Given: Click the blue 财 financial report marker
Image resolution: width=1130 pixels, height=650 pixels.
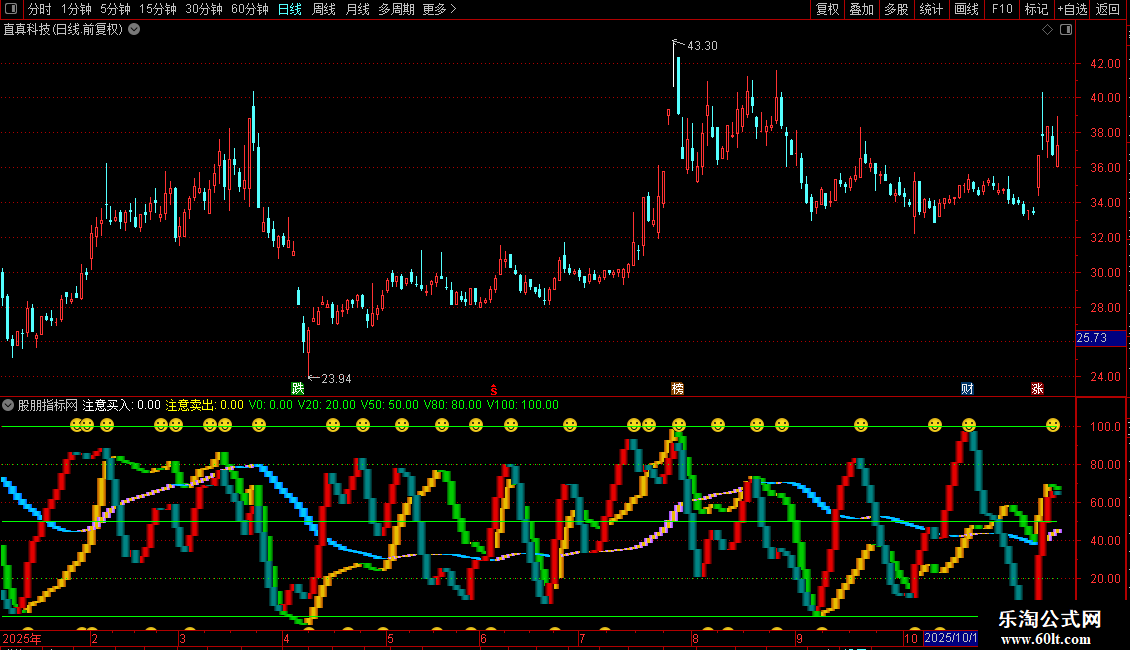Looking at the screenshot, I should tap(967, 388).
